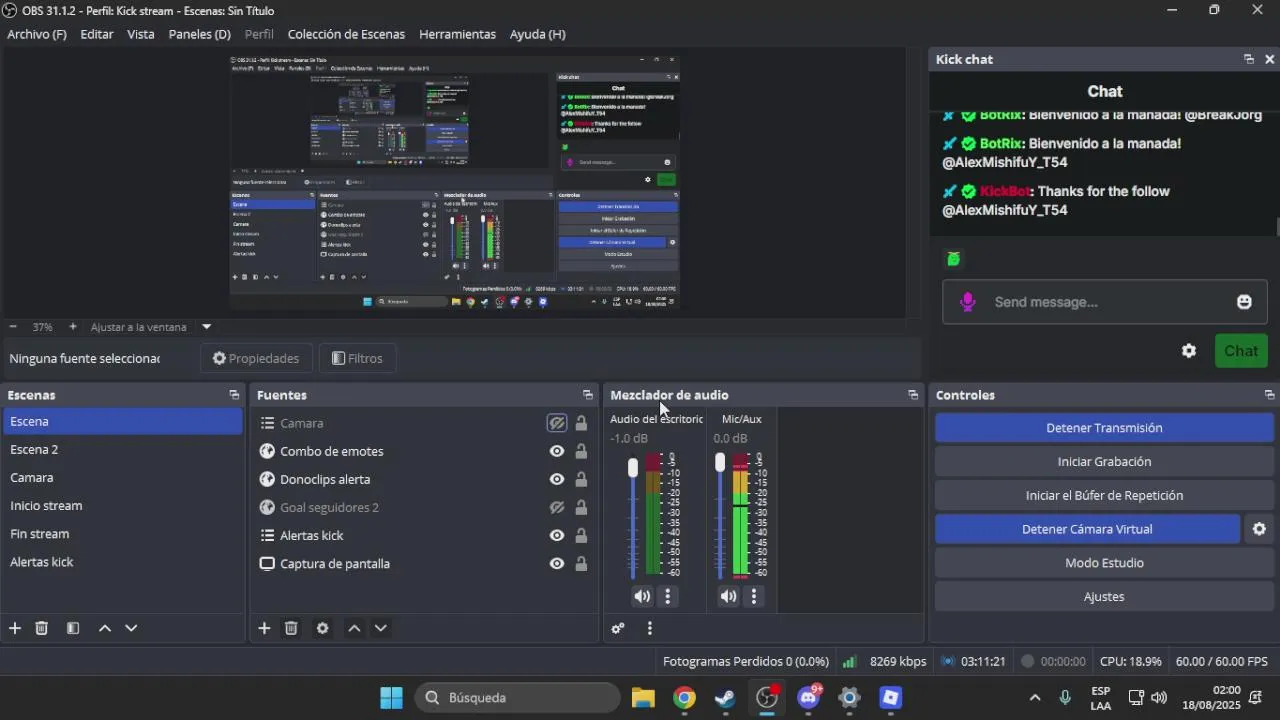Hide Alertas kick source
This screenshot has height=720, width=1280.
point(557,535)
